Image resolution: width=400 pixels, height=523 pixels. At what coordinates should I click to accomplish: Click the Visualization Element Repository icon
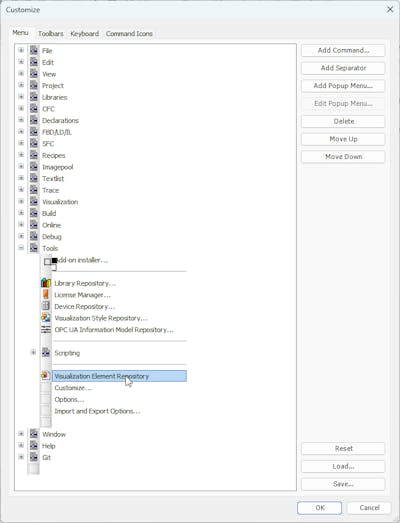(x=46, y=376)
